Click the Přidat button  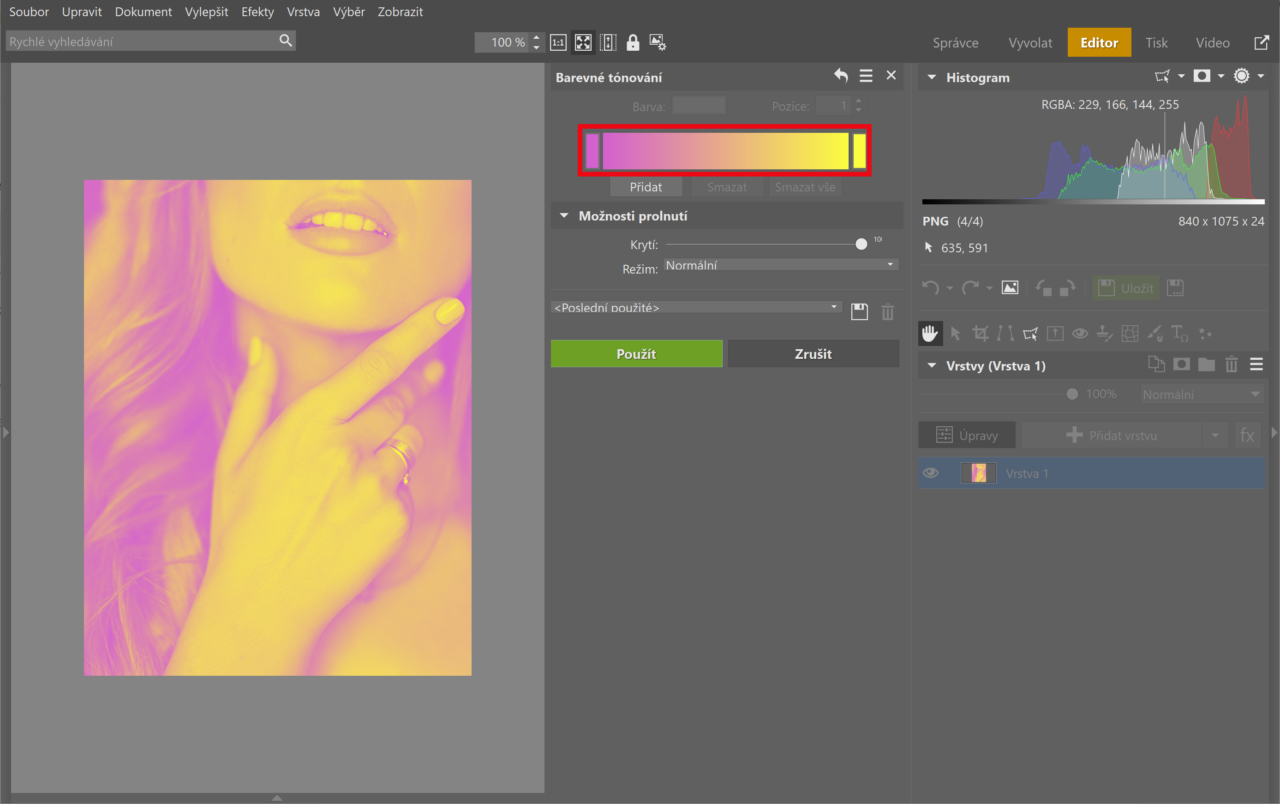tap(646, 187)
